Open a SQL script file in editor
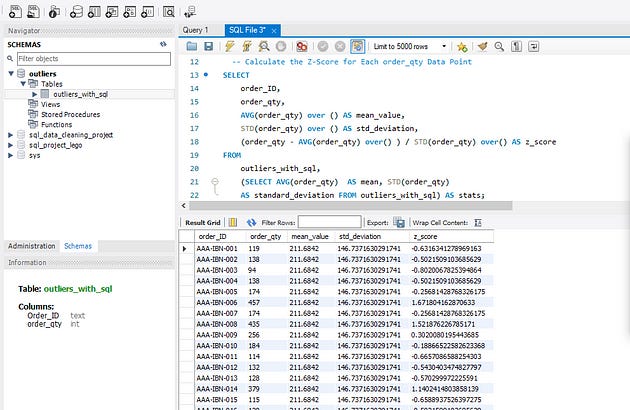Screen dimensions: 630x410 point(190,47)
